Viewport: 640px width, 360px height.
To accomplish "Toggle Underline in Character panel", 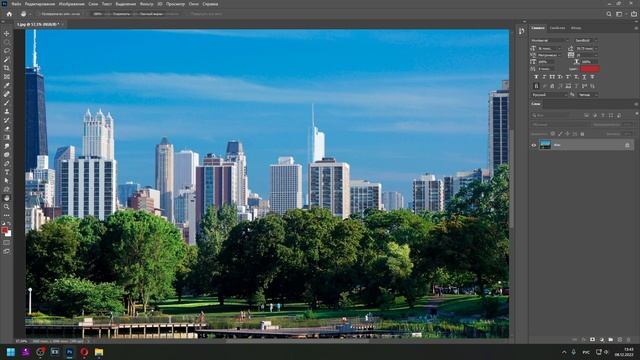I will point(584,77).
